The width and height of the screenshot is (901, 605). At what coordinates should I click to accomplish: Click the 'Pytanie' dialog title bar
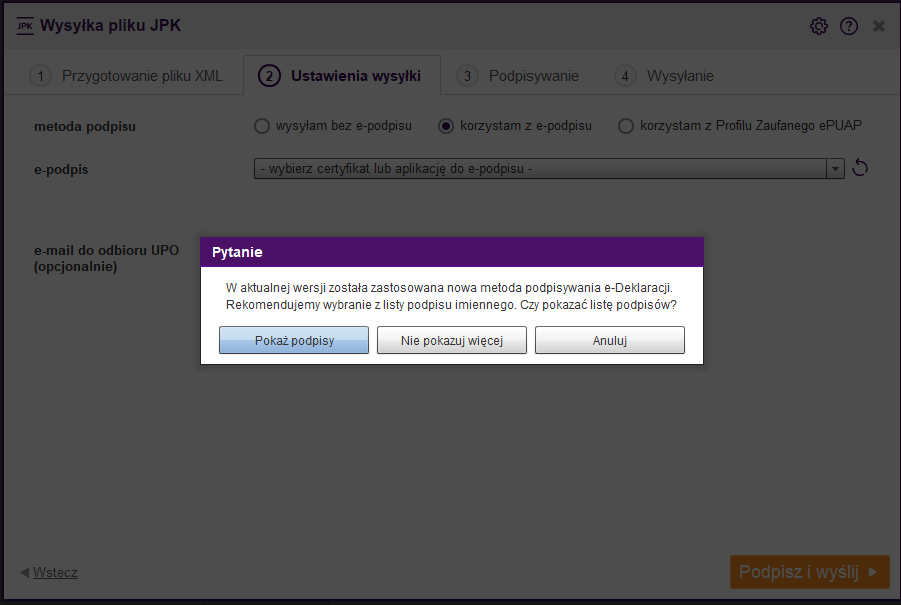point(452,252)
